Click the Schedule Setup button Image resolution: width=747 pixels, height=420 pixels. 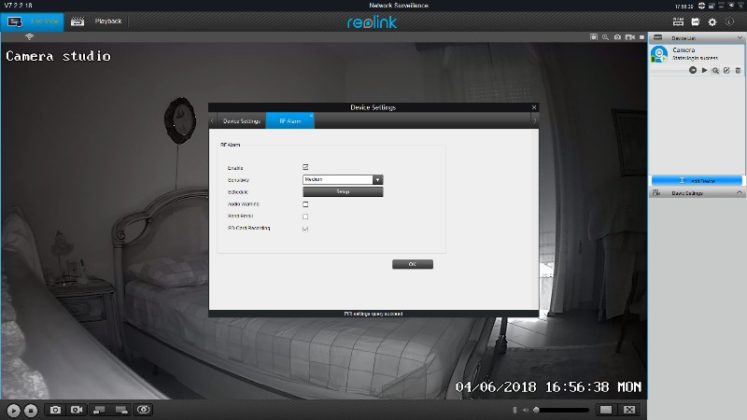343,191
